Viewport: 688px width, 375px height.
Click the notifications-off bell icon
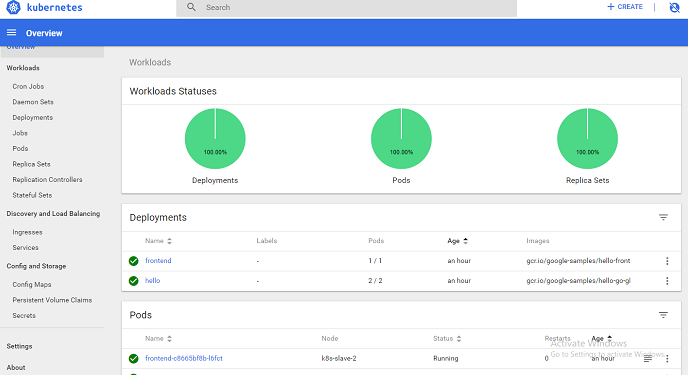tap(674, 7)
